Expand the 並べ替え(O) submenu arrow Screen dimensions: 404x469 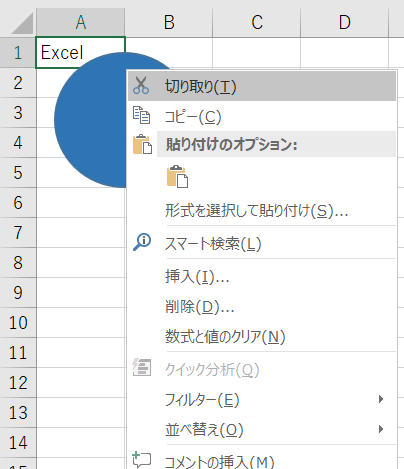pos(381,429)
